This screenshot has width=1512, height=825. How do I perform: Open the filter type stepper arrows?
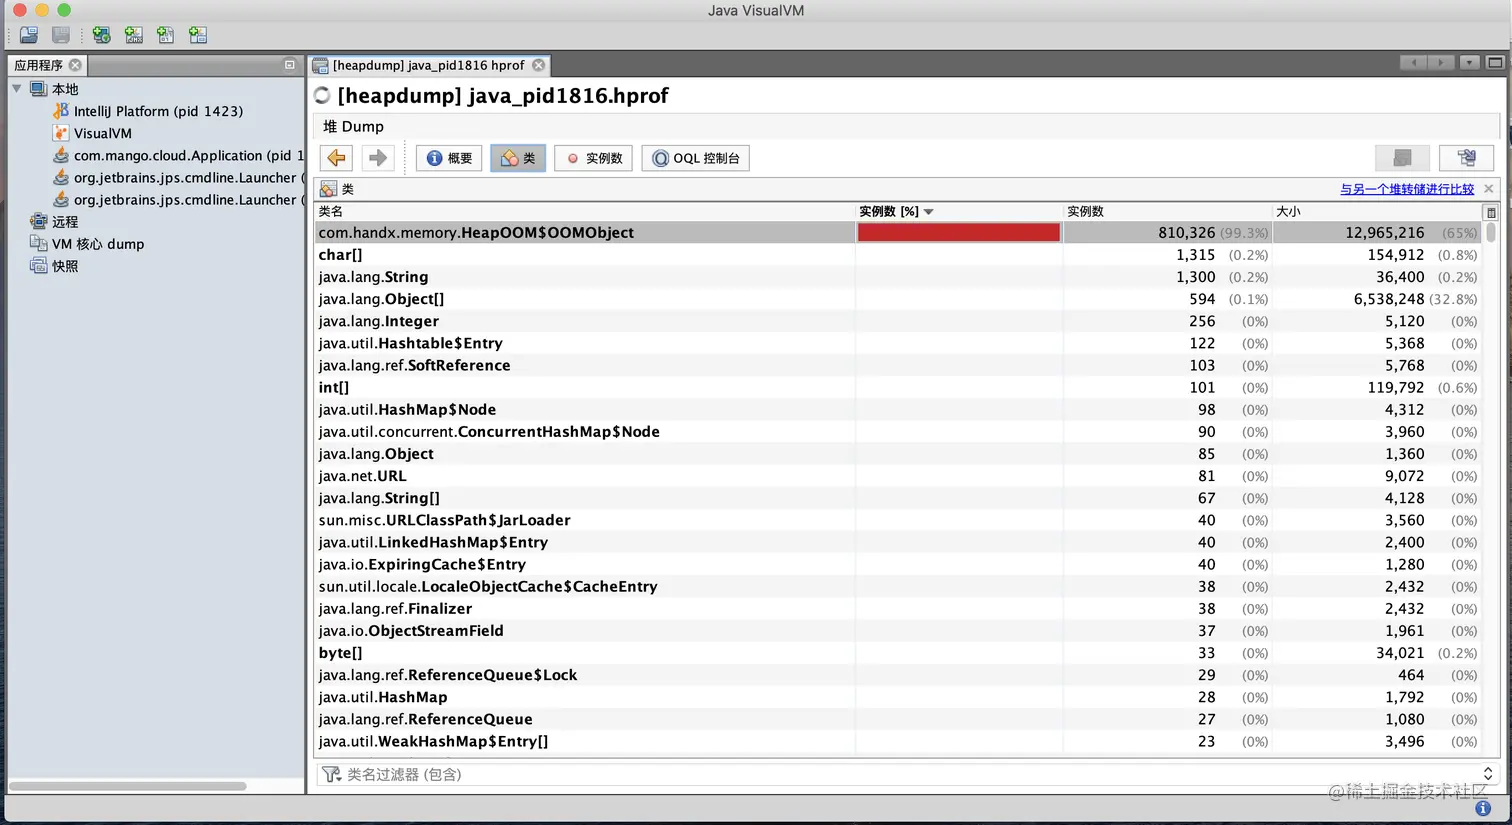[1488, 774]
